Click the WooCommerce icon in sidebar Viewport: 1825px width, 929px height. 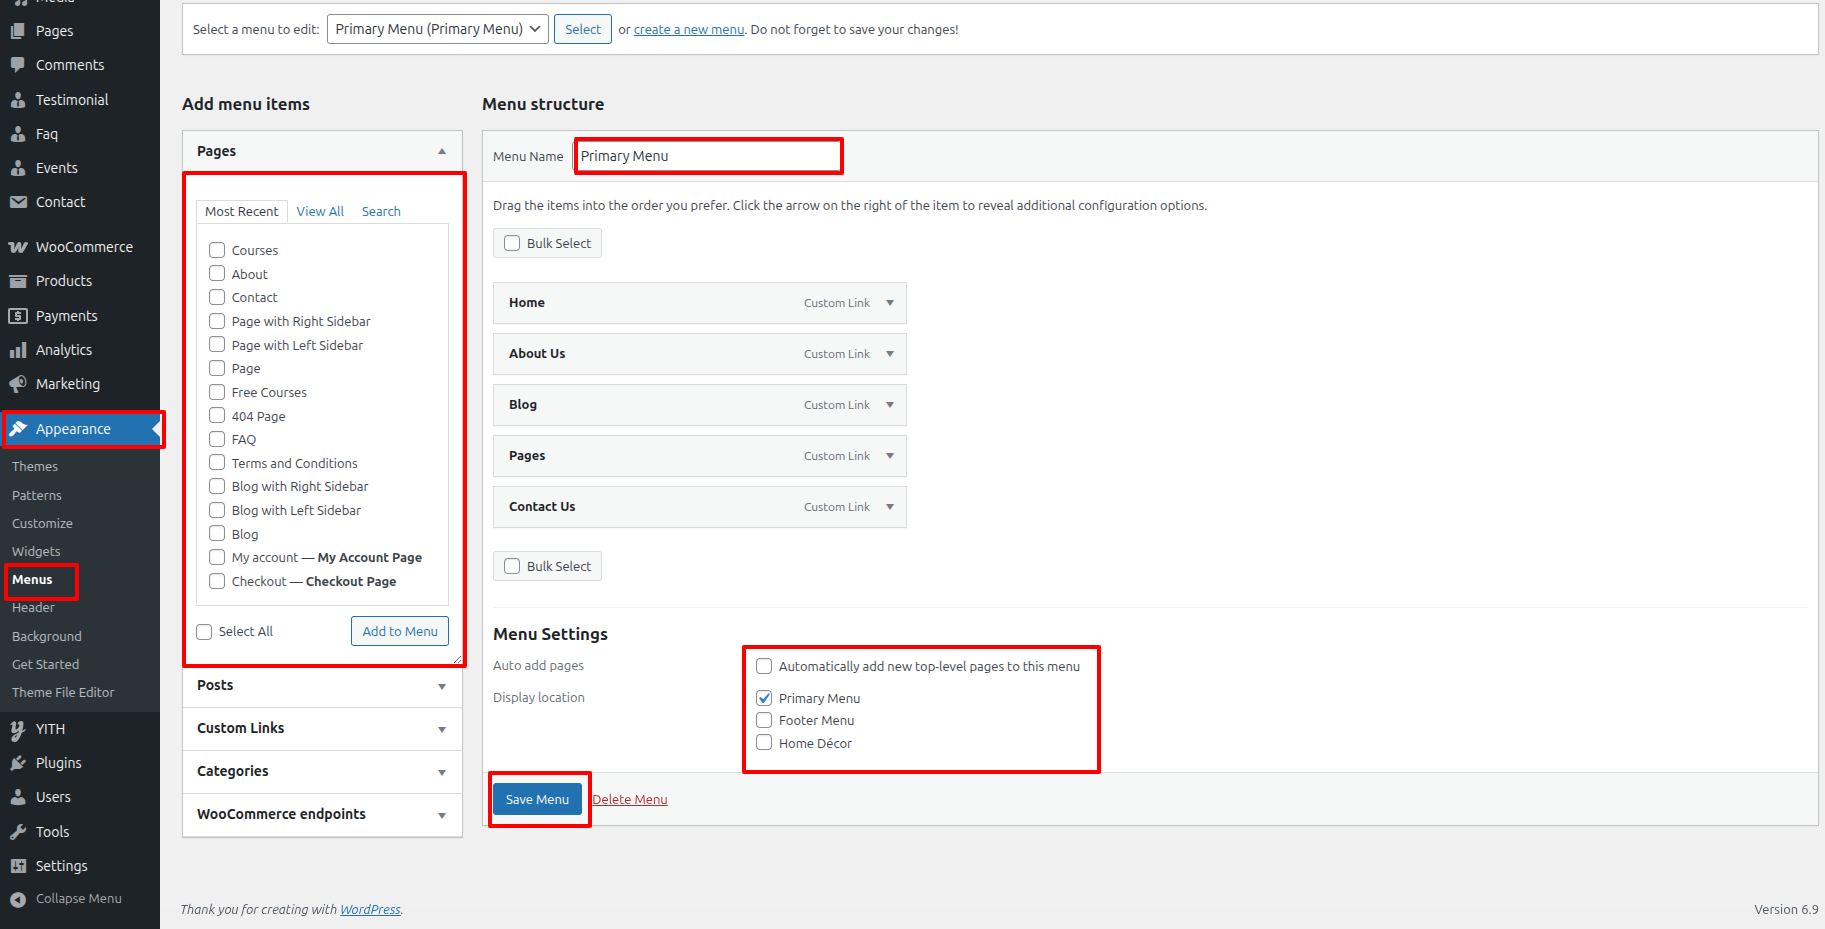[18, 247]
